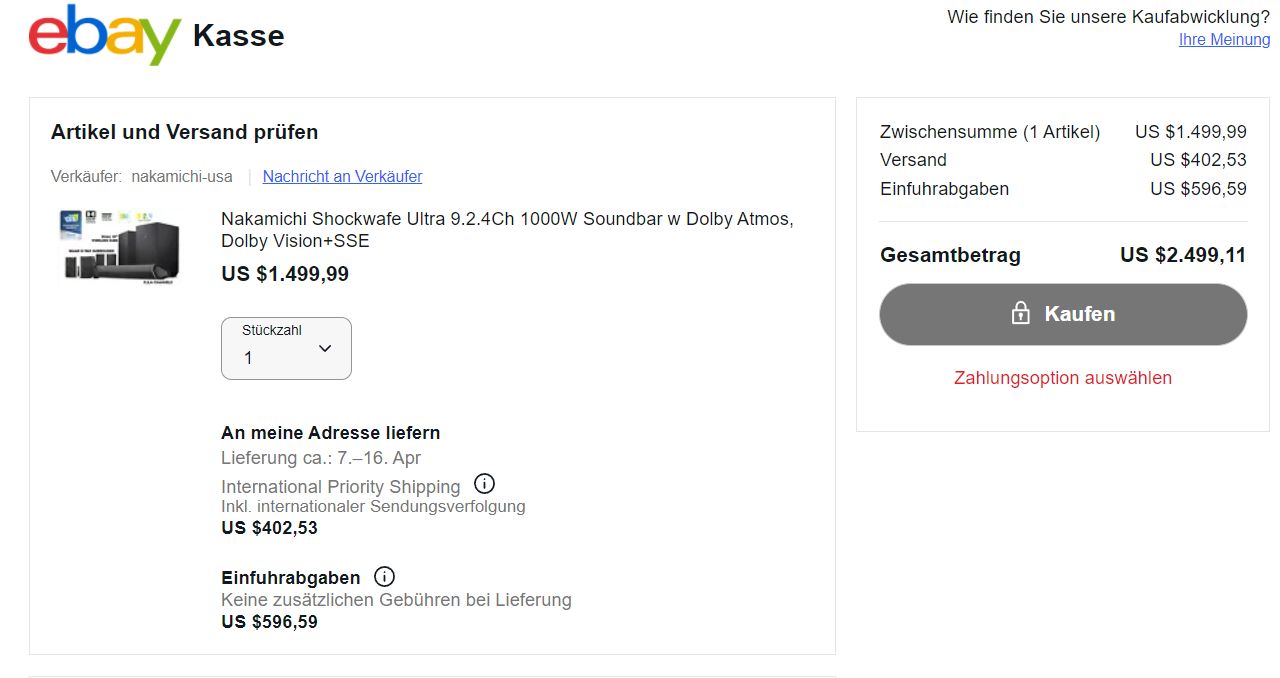Click info icon next to Einfuhrabgaben heading
This screenshot has height=678, width=1280.
384,577
